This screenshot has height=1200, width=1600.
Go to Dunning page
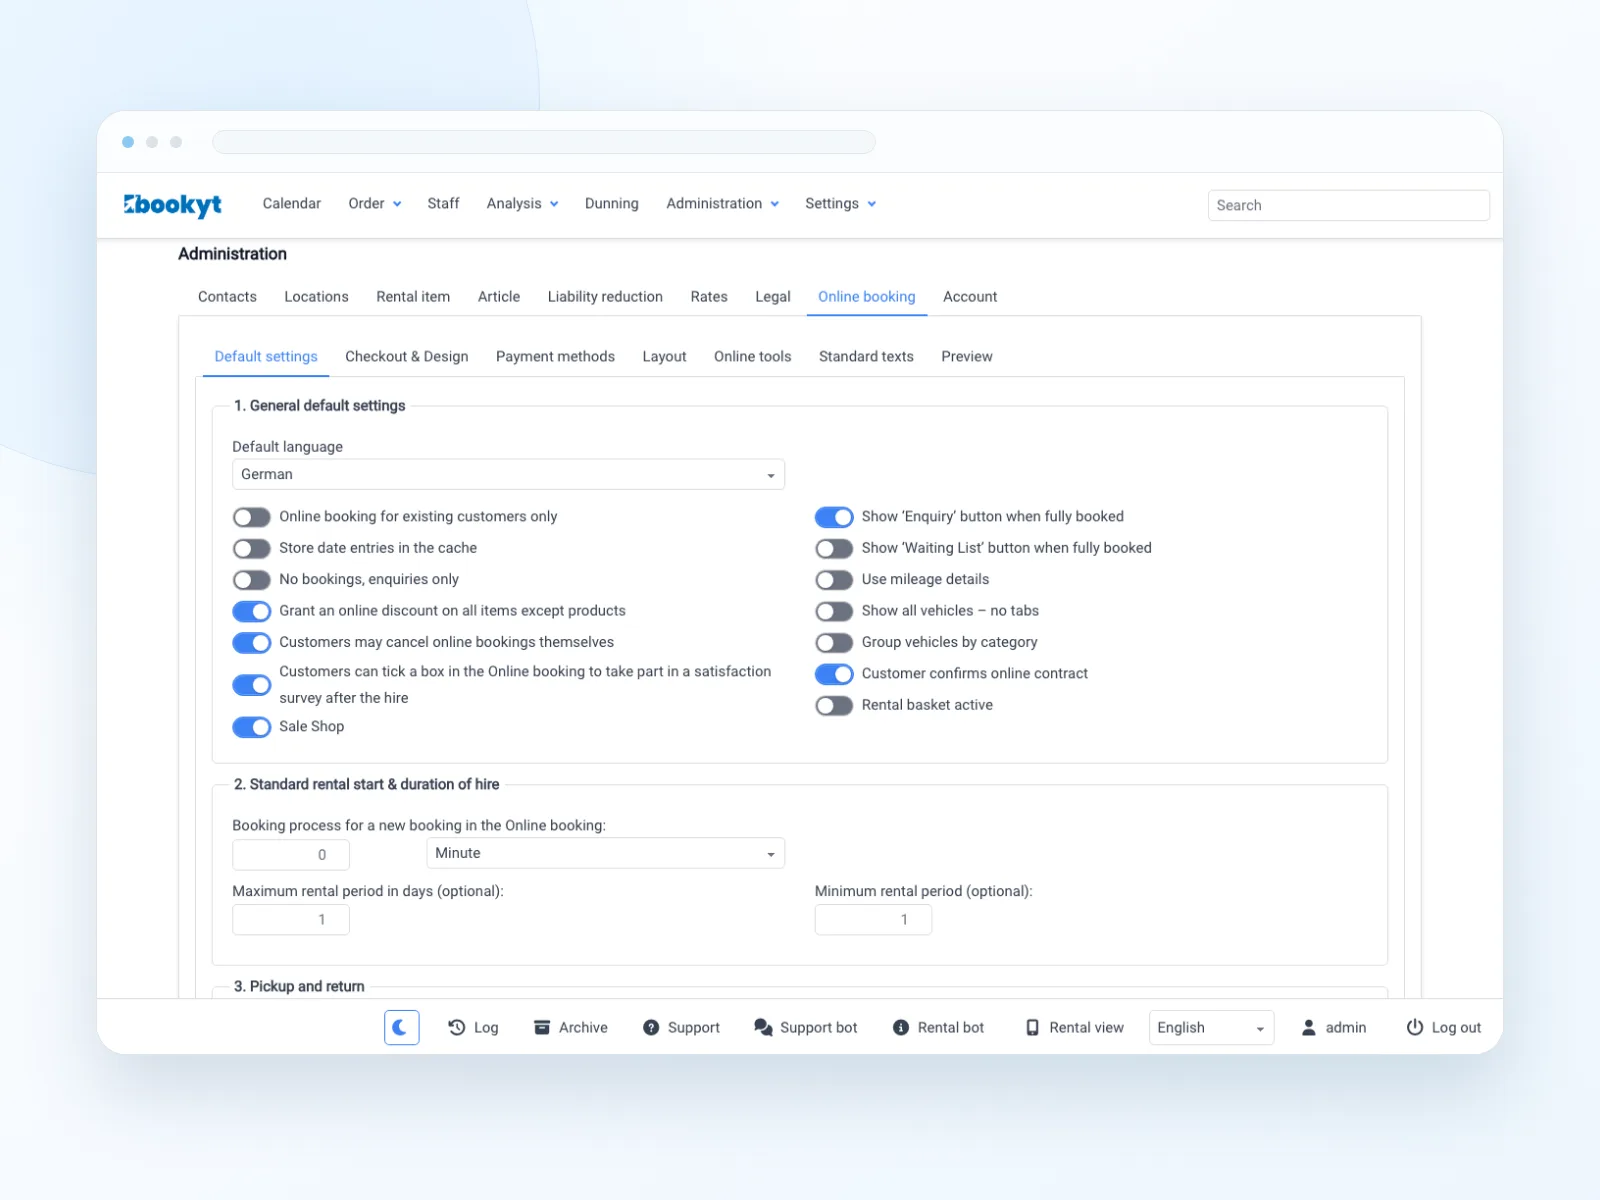[612, 203]
